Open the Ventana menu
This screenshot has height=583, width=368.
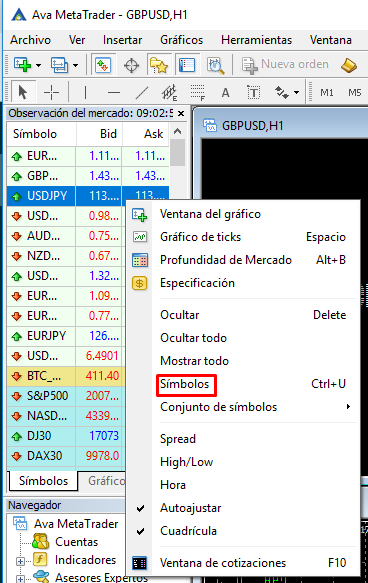330,40
